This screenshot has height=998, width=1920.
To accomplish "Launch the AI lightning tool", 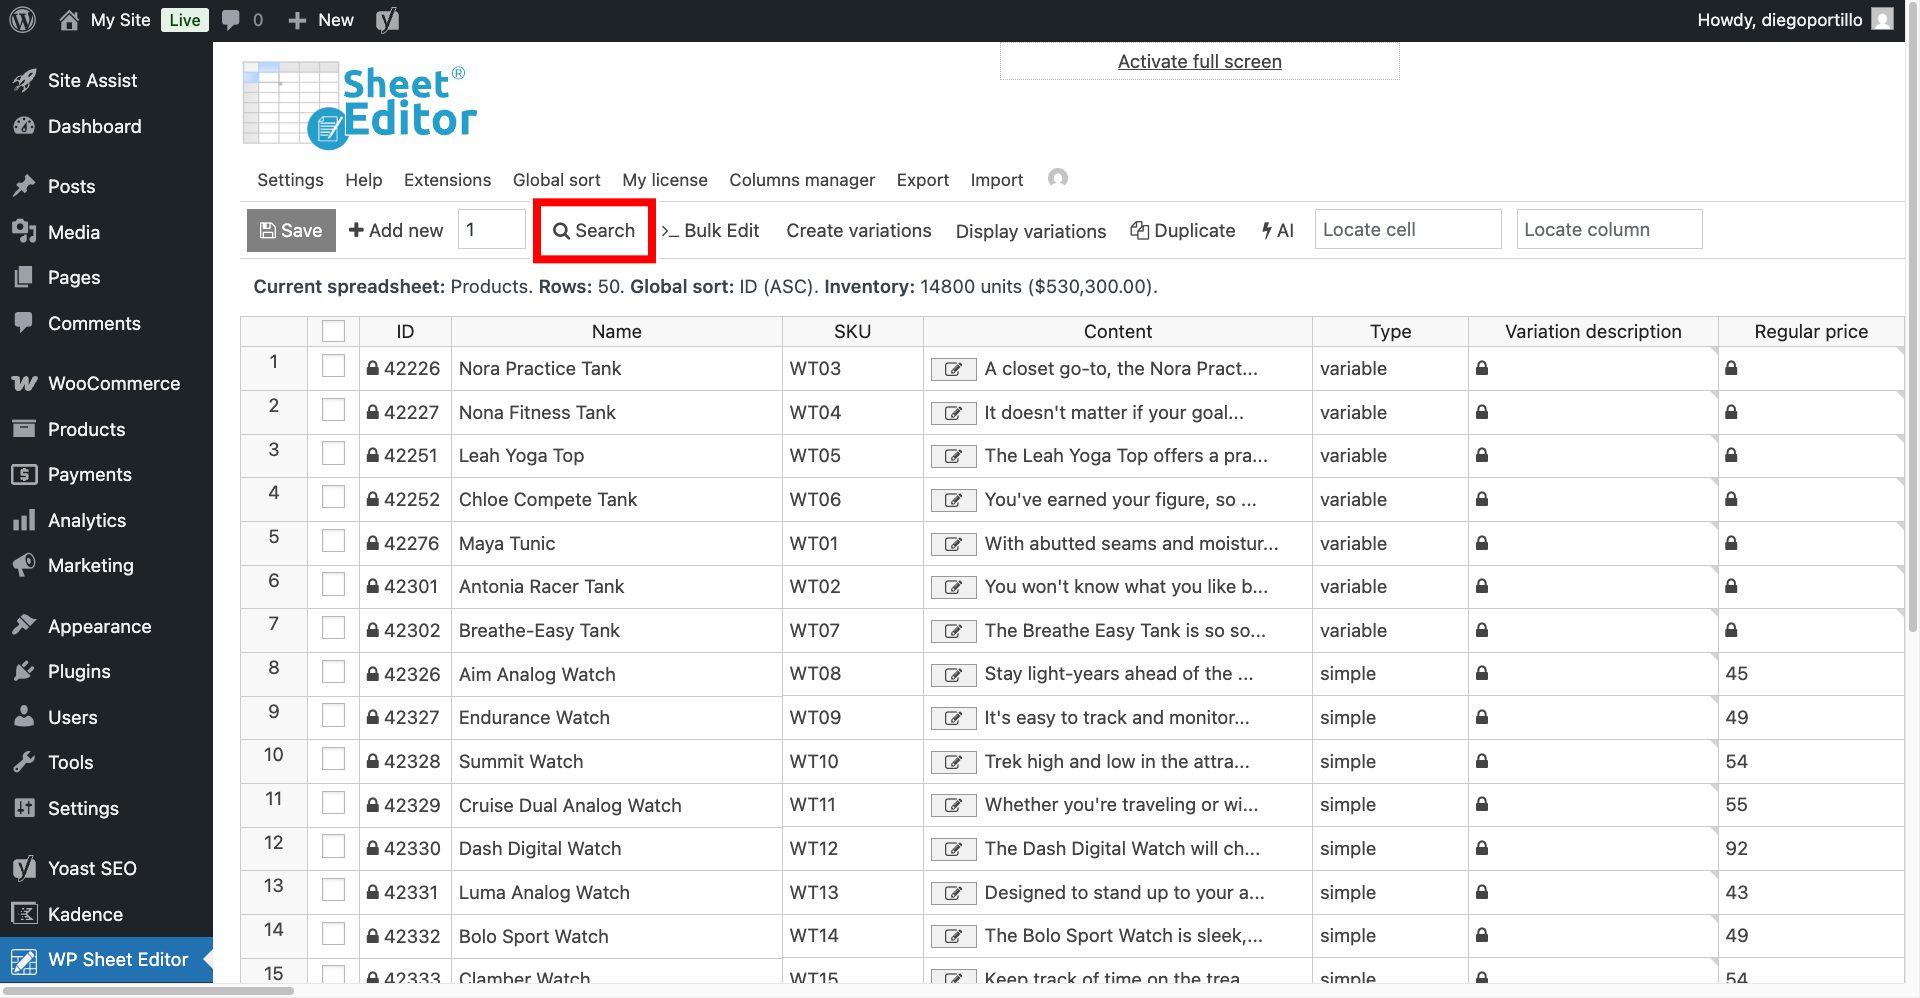I will tap(1277, 230).
